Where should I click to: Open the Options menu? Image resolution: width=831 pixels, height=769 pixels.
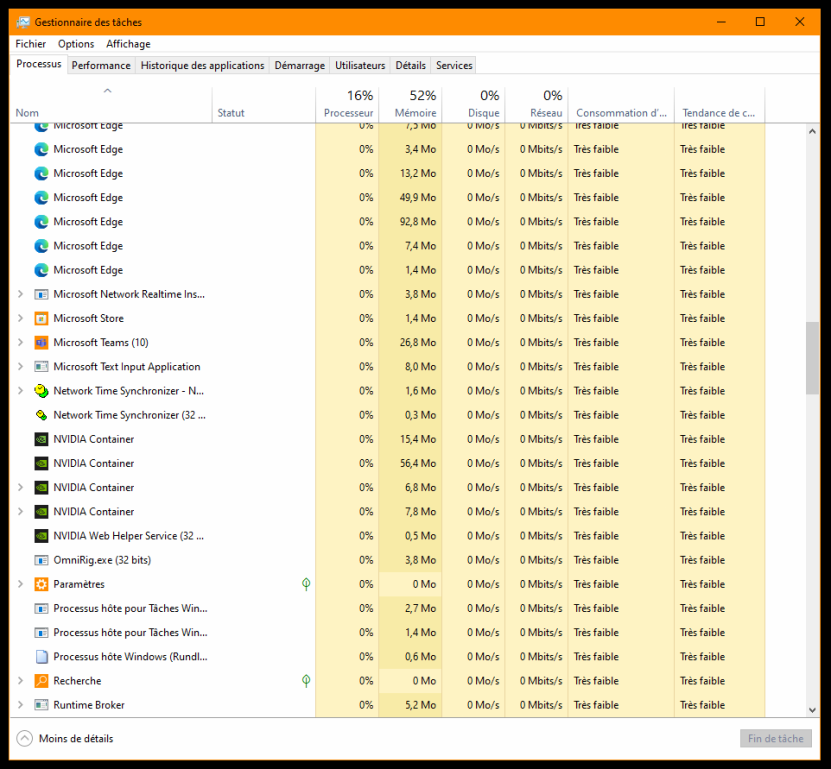76,44
